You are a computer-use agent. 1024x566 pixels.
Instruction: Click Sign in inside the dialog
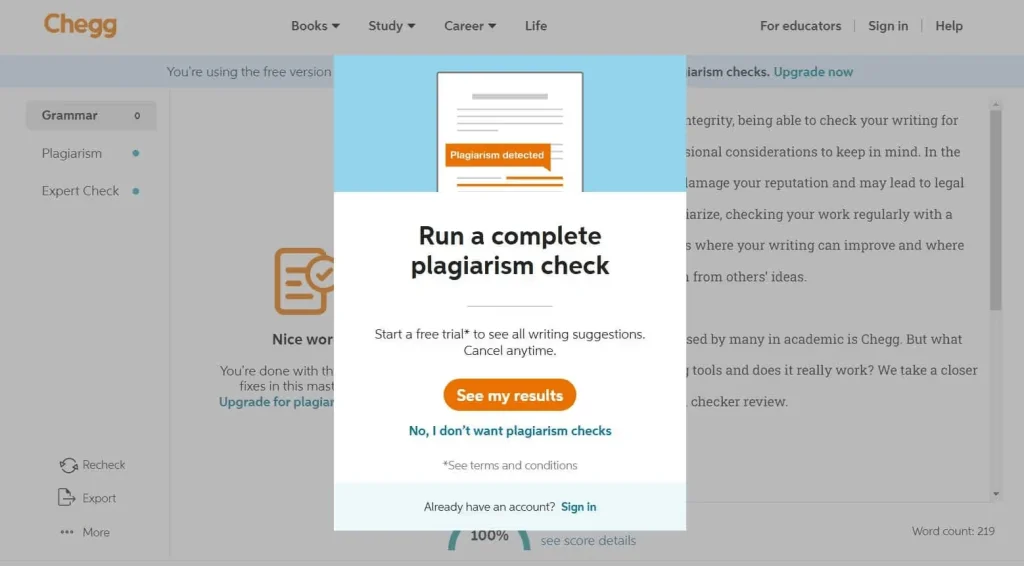(x=579, y=507)
